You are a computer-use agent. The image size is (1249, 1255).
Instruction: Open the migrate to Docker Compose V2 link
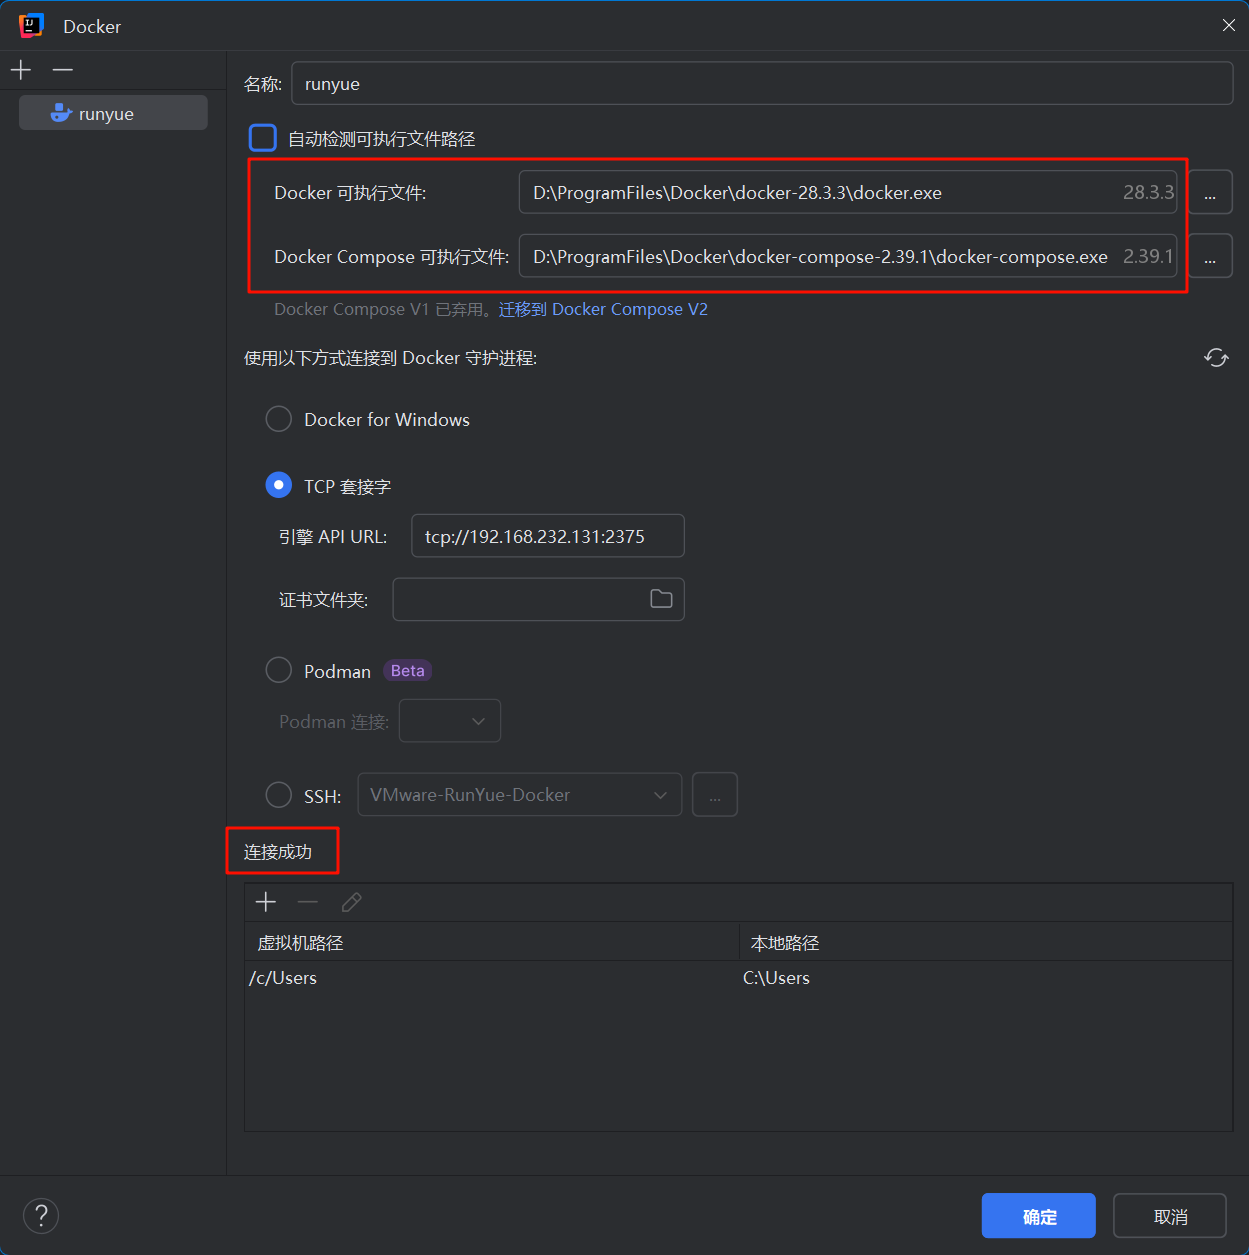(x=603, y=309)
